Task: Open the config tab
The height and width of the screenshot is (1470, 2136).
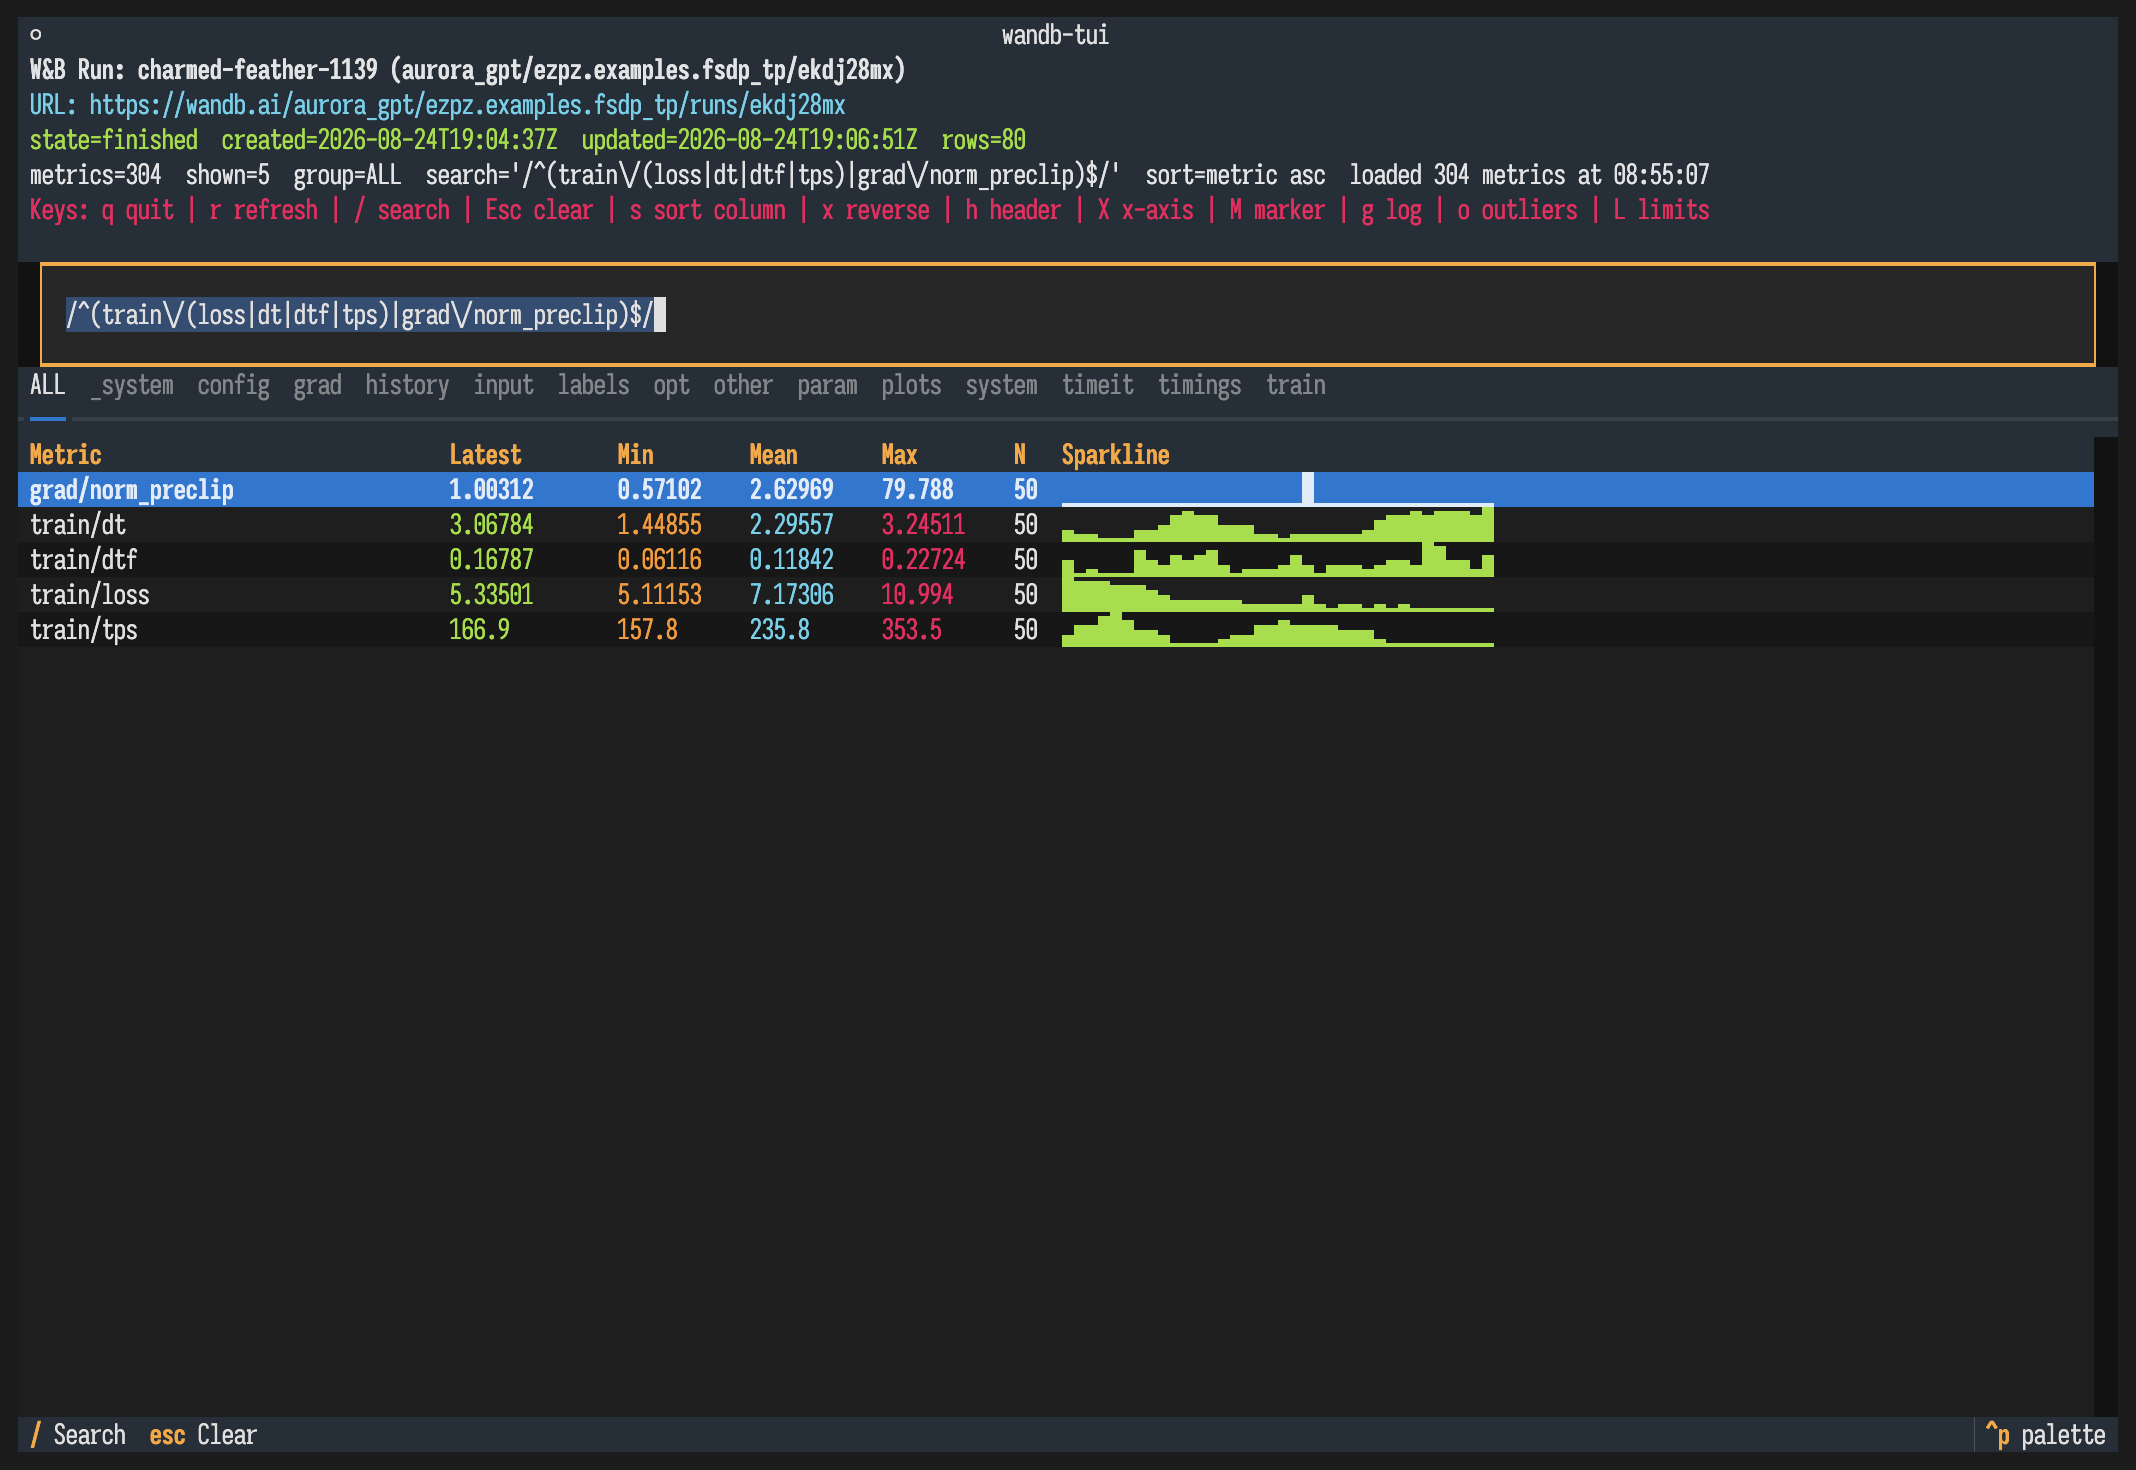Action: (x=234, y=385)
